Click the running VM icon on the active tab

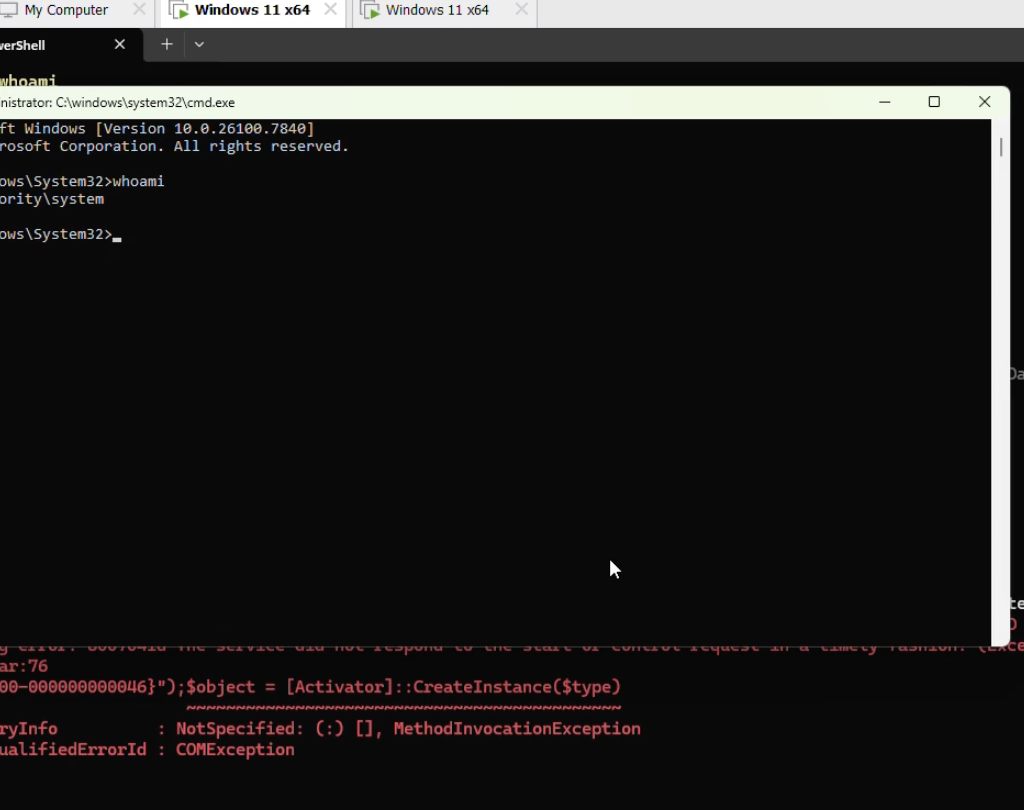click(x=179, y=10)
